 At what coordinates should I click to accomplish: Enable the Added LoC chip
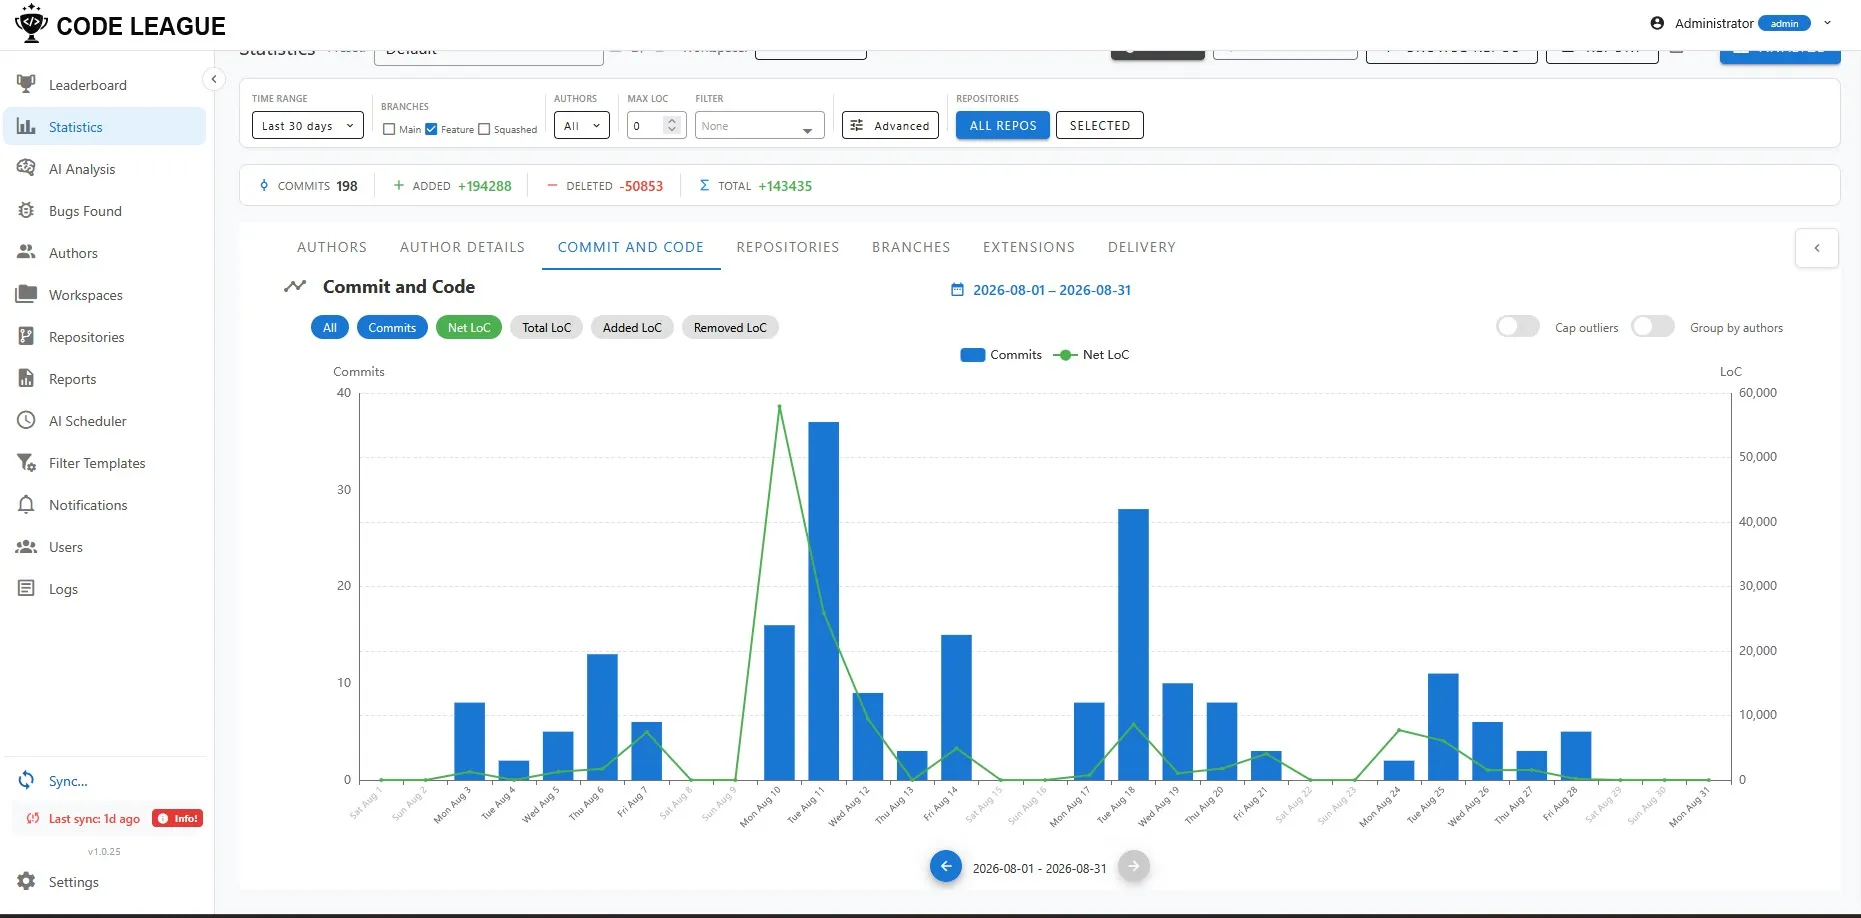click(x=632, y=327)
